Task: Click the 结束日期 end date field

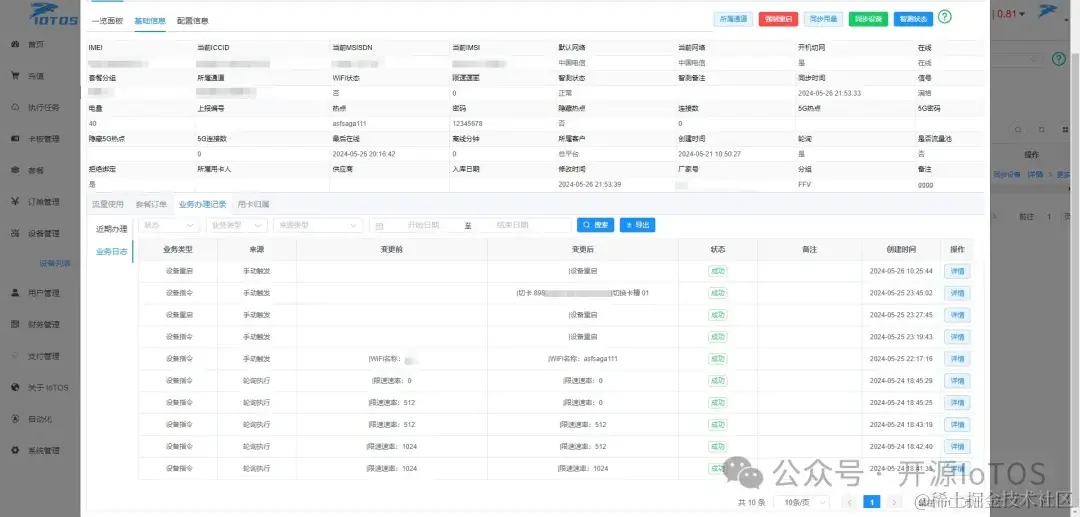Action: [x=512, y=225]
